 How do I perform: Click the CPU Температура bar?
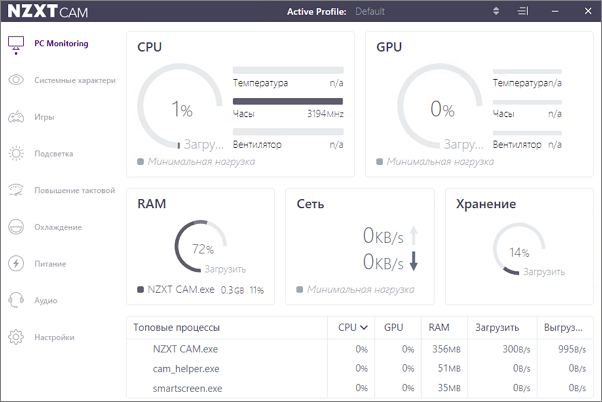[x=288, y=70]
